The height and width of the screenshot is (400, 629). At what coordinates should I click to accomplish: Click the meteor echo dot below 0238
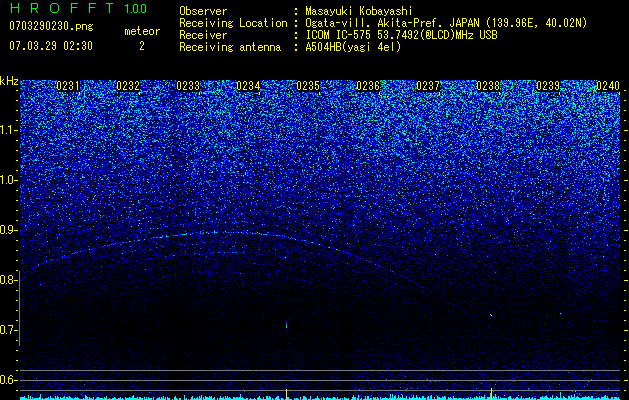coord(491,315)
